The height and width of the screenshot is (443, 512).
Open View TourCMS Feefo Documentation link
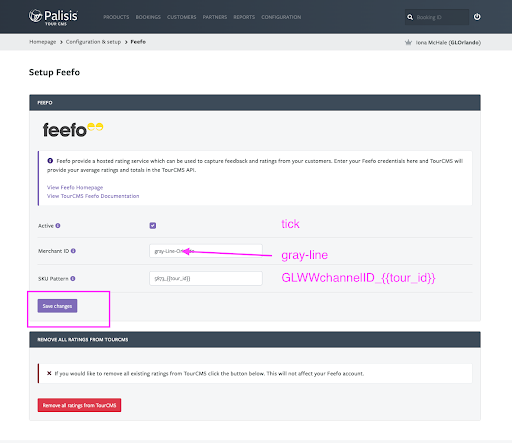point(93,196)
